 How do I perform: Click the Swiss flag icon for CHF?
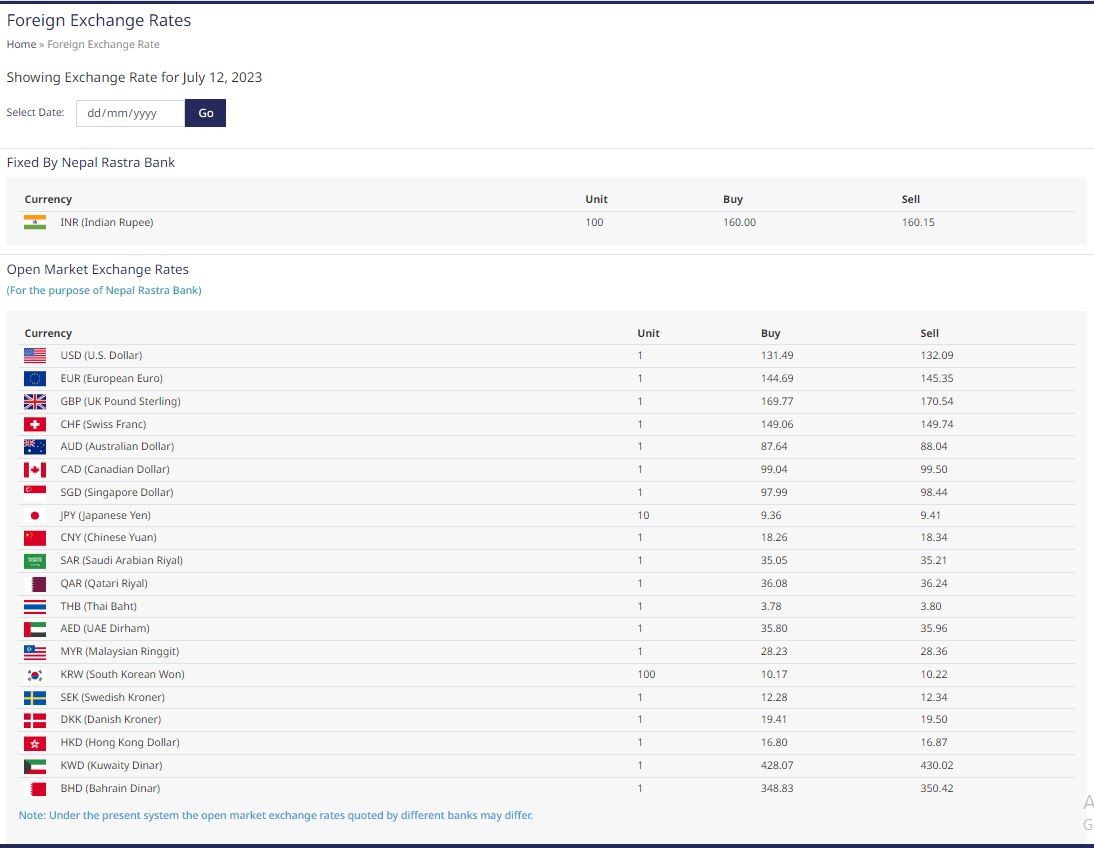click(x=35, y=424)
